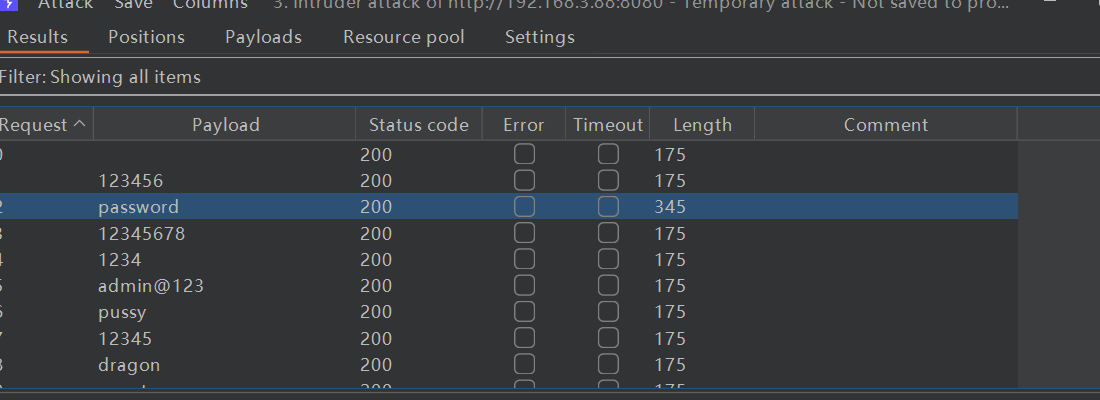Click the Payload column header
This screenshot has height=400, width=1100.
point(225,125)
